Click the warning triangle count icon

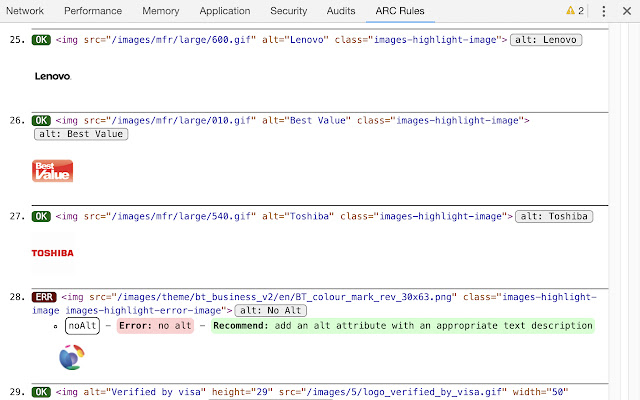click(574, 11)
